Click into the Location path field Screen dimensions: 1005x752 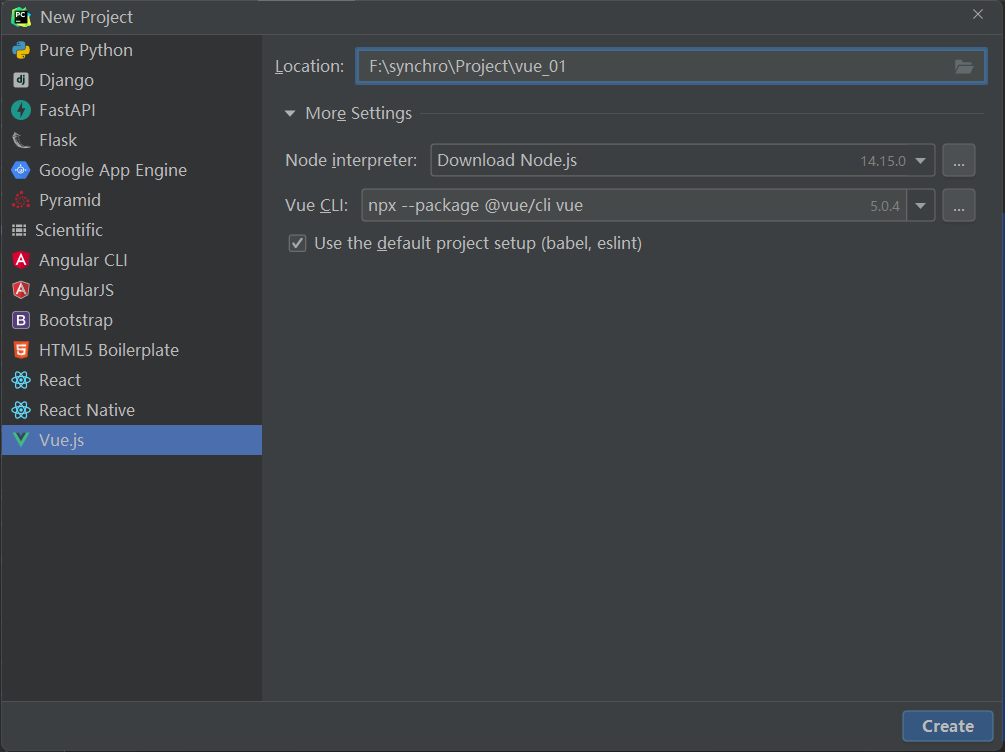[671, 66]
